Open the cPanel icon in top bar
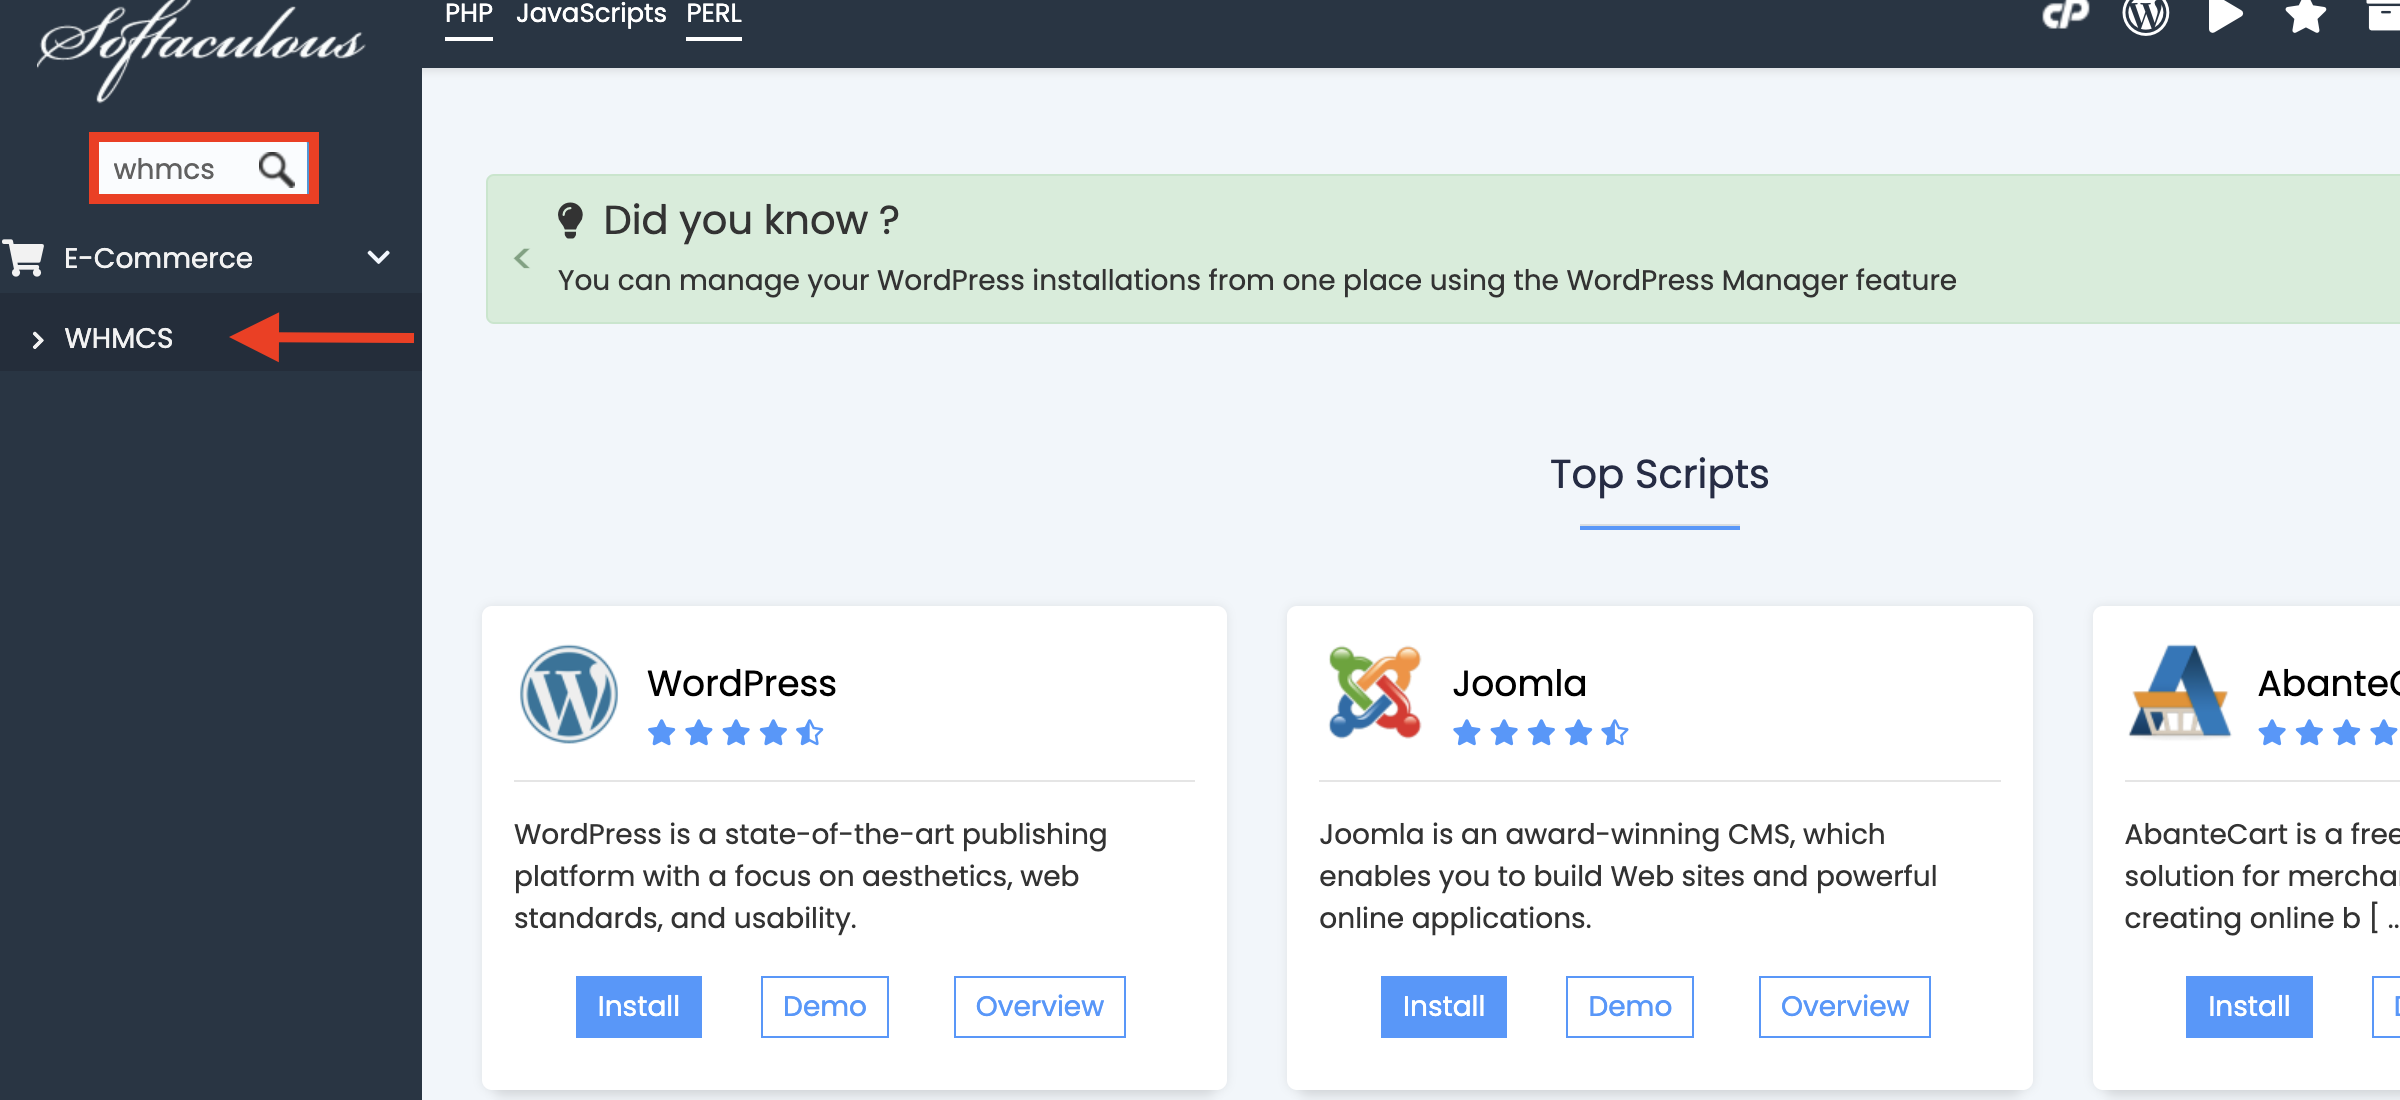Viewport: 2400px width, 1100px height. pos(2065,15)
